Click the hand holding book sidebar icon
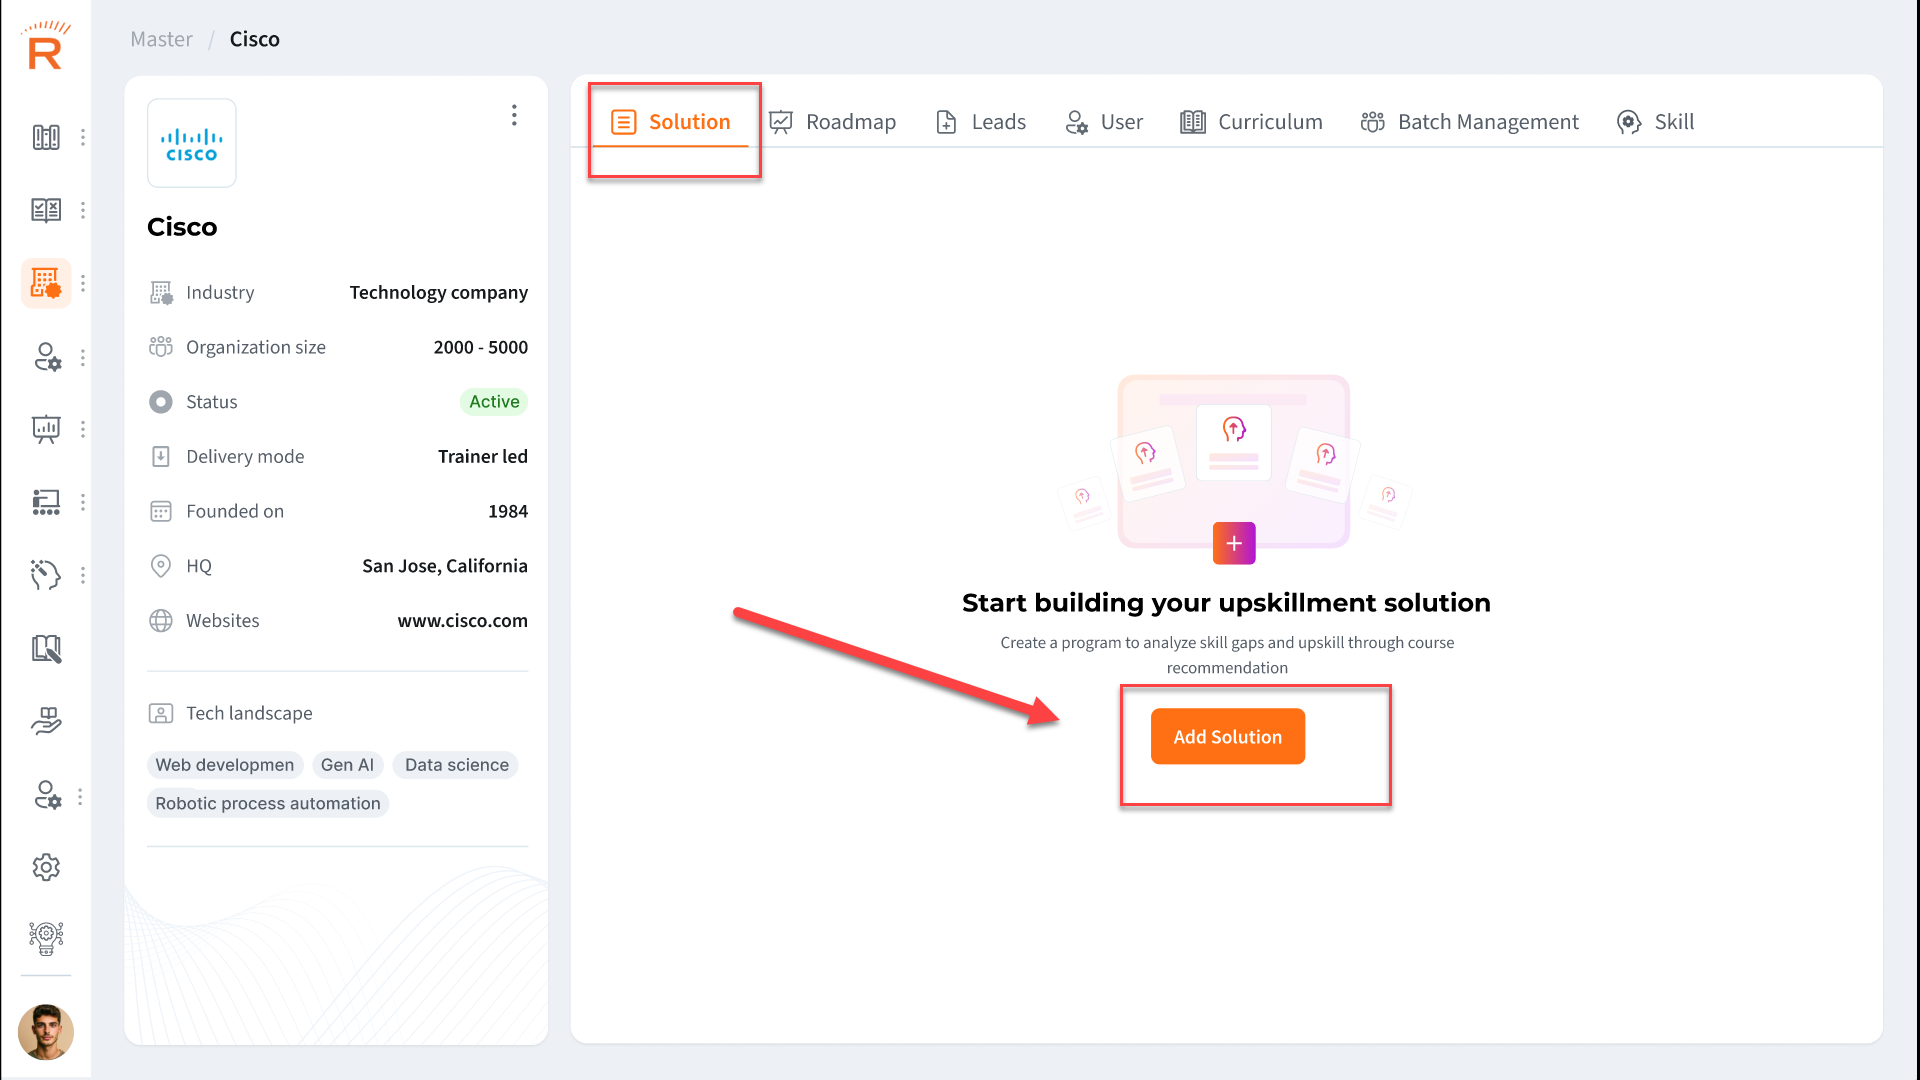The image size is (1920, 1080). pyautogui.click(x=46, y=721)
